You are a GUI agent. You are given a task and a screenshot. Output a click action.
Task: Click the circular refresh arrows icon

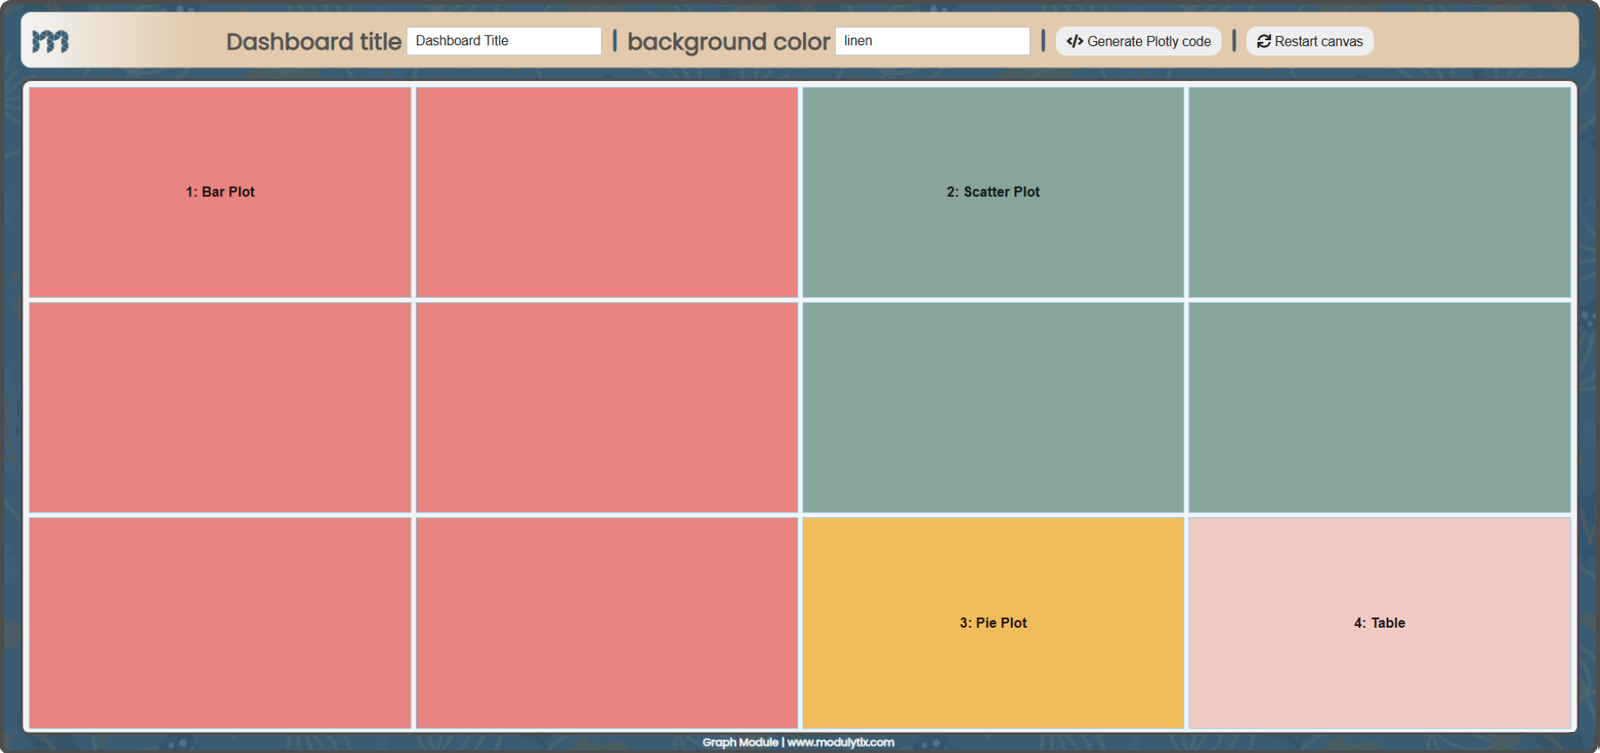[1263, 41]
